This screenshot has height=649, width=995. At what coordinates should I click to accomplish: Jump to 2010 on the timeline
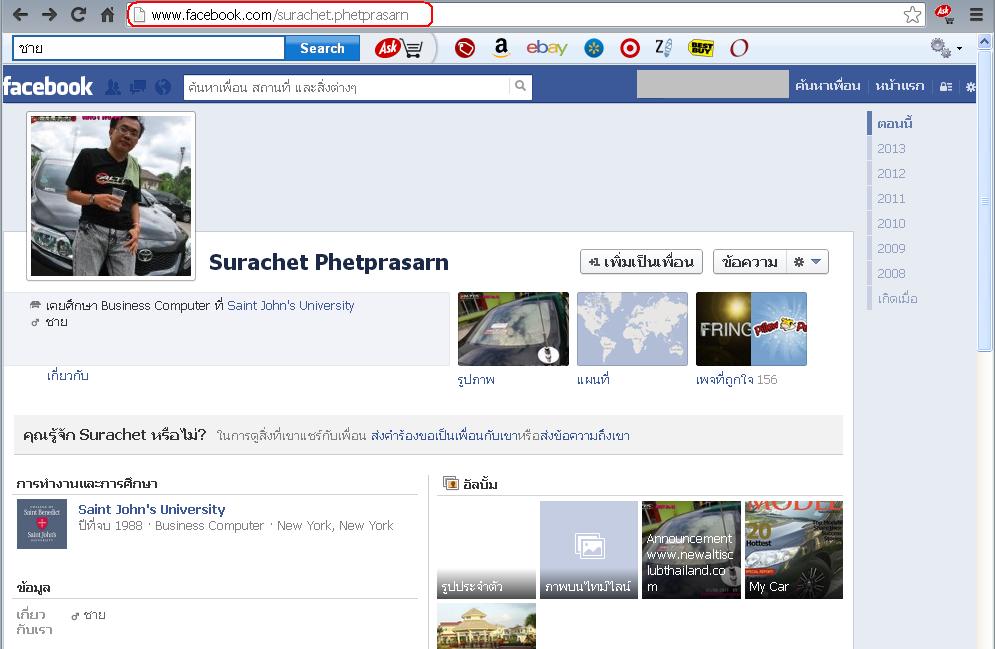point(891,223)
